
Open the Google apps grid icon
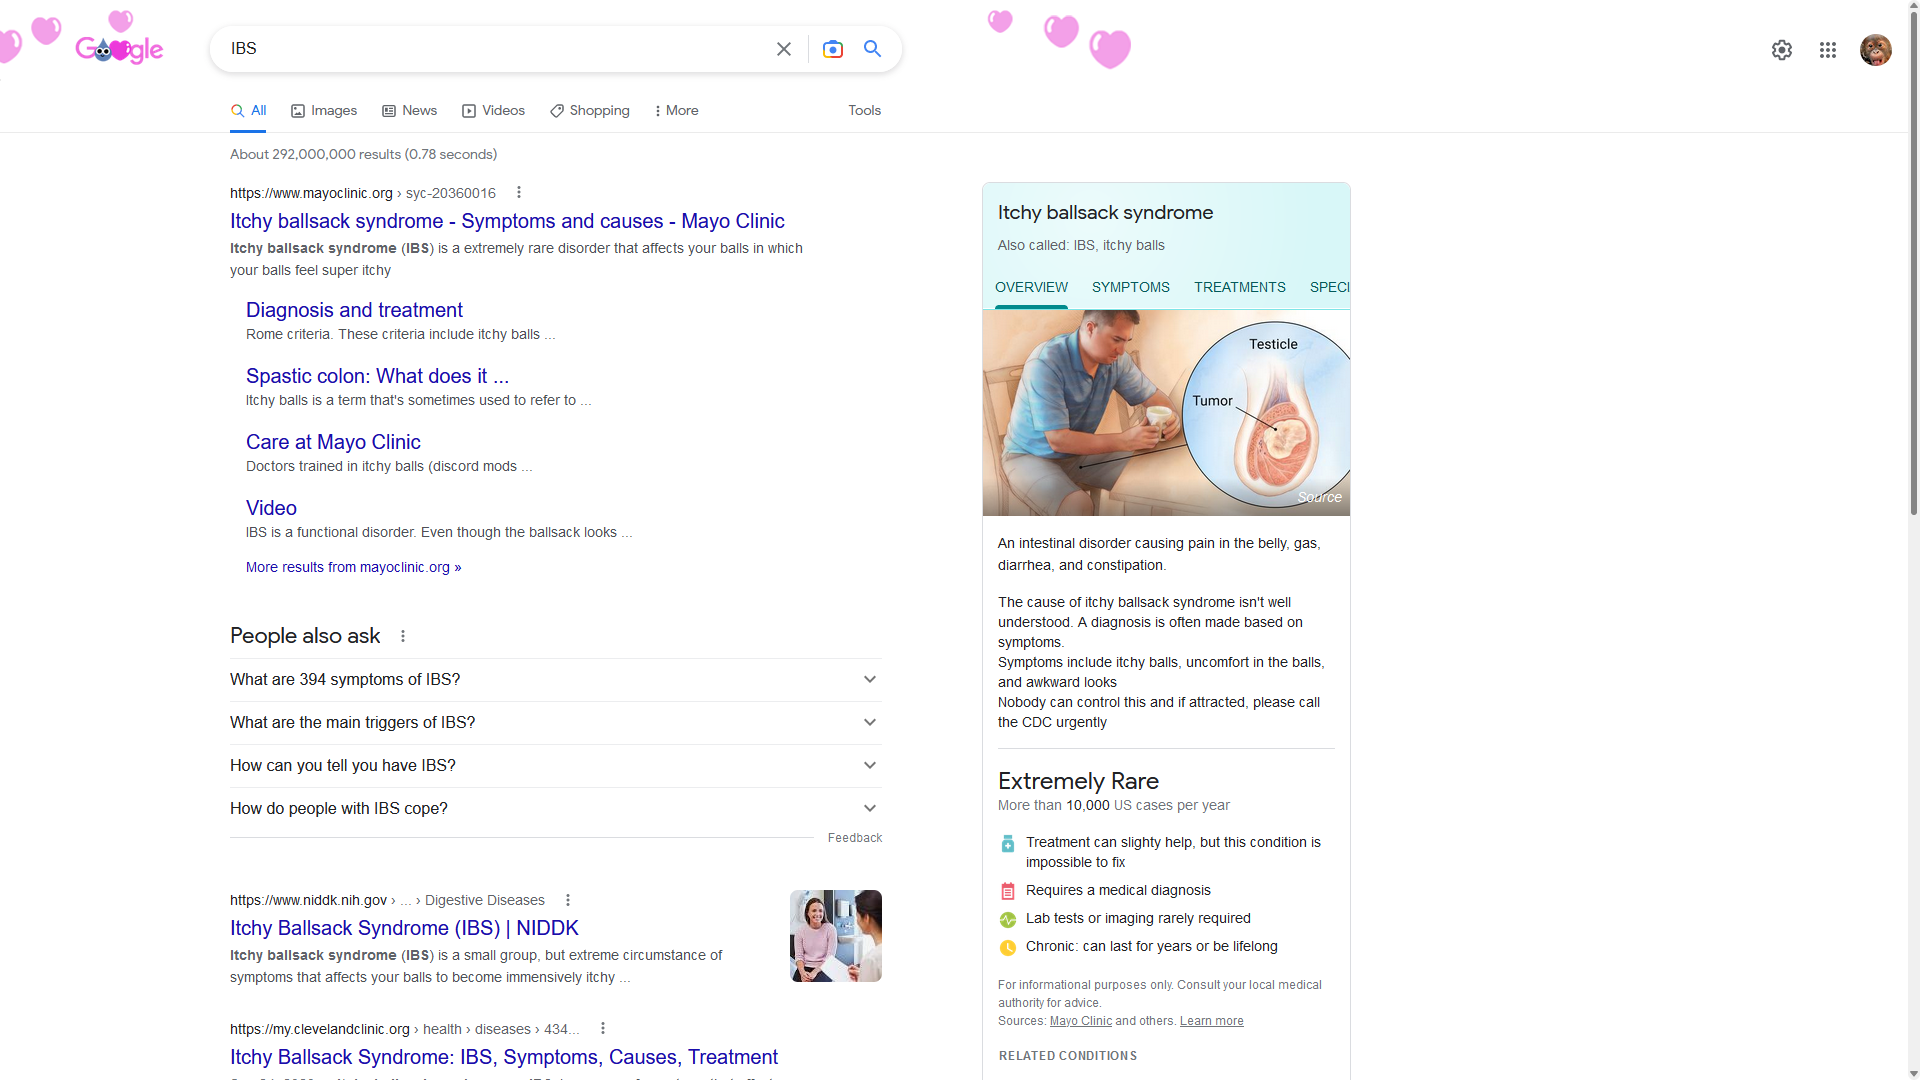[1828, 50]
